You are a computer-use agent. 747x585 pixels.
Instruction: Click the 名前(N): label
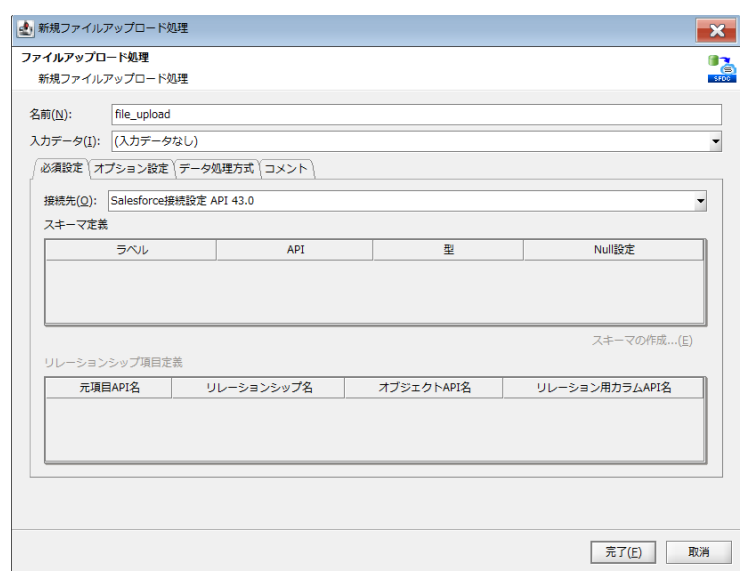[51, 115]
